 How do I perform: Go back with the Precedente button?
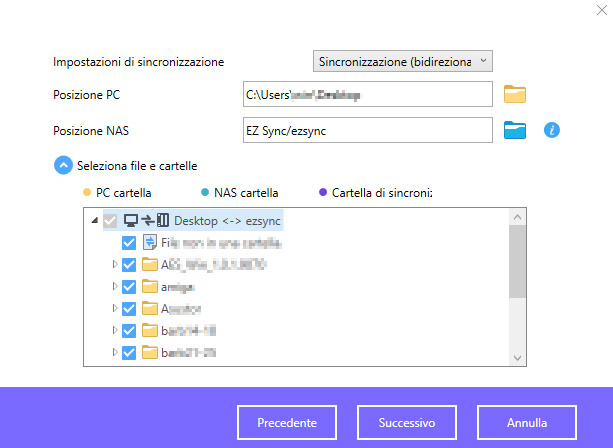tap(287, 423)
